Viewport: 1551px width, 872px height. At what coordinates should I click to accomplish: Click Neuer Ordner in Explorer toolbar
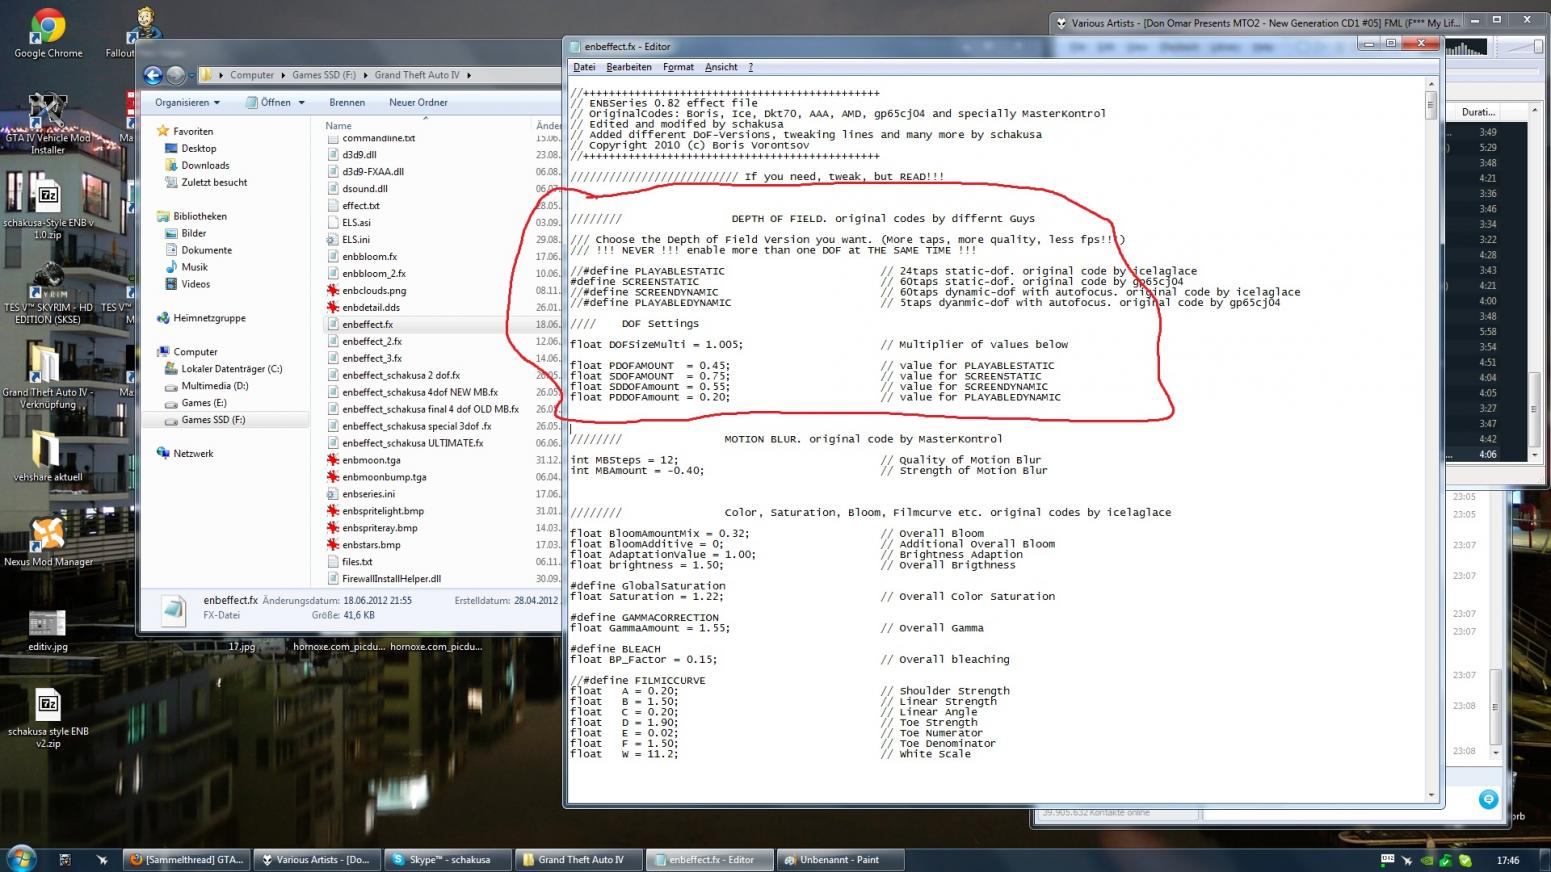[418, 102]
